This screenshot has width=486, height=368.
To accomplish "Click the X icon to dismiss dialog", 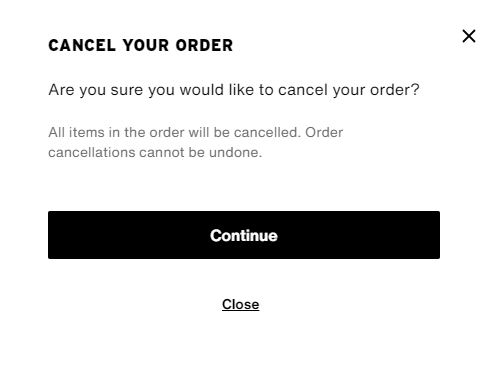I will coord(469,36).
